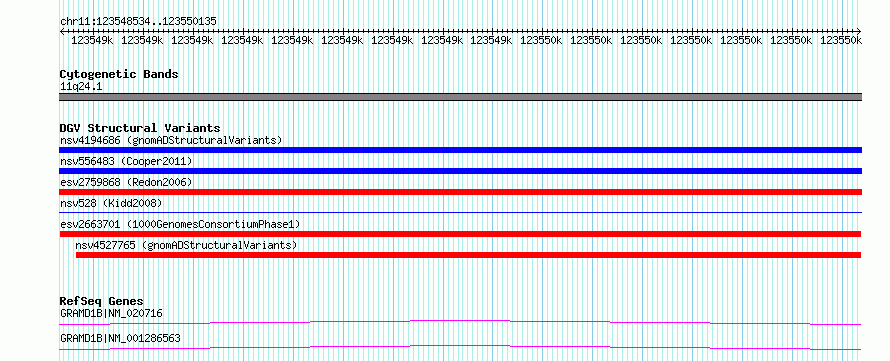Click the chr11:123548534..123550135 region label
Viewport: 890px width, 361px height.
[x=138, y=21]
